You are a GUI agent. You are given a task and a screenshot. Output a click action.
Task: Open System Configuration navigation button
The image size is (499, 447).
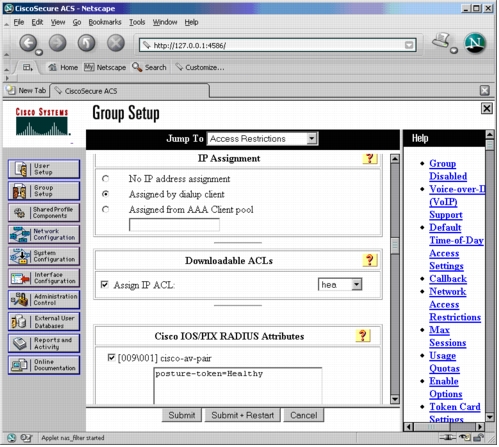point(44,256)
